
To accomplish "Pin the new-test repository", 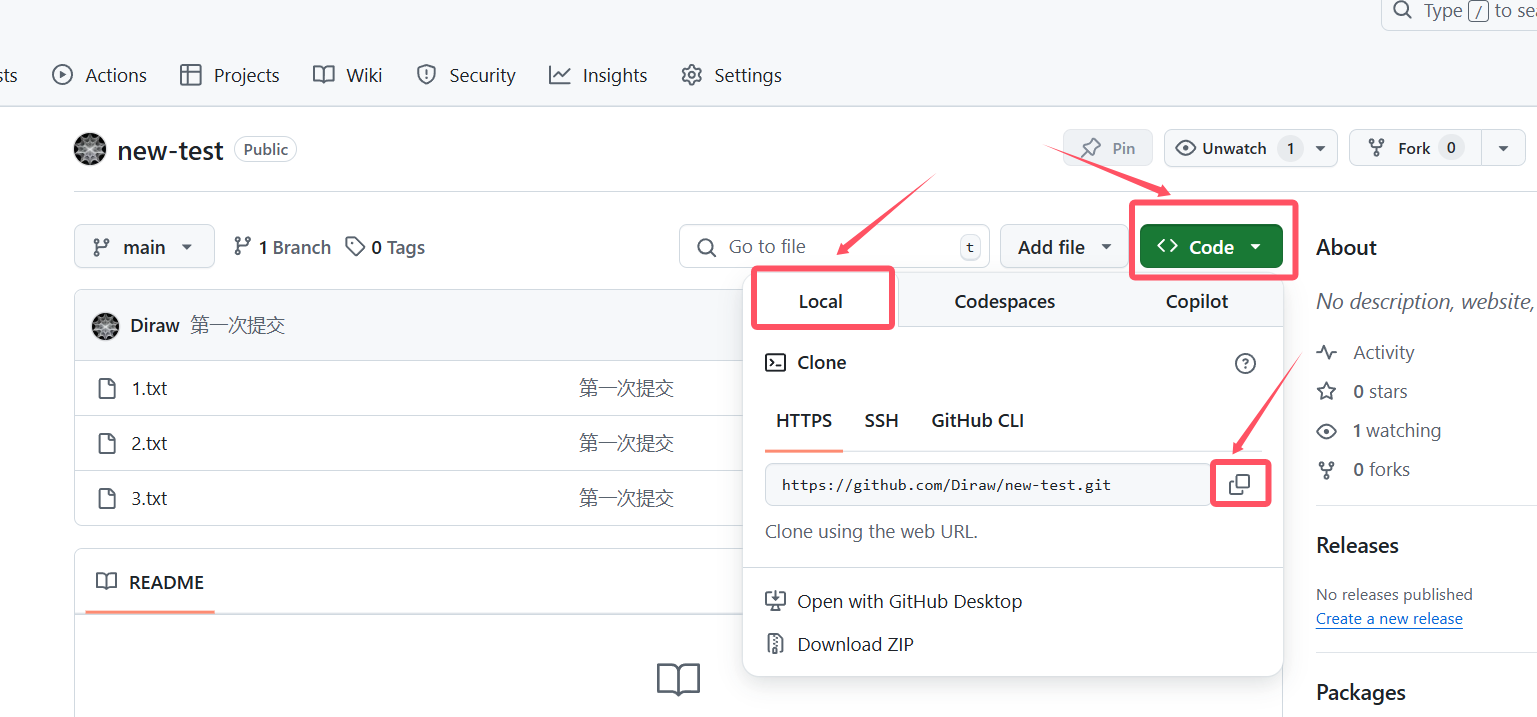I will pyautogui.click(x=1108, y=149).
